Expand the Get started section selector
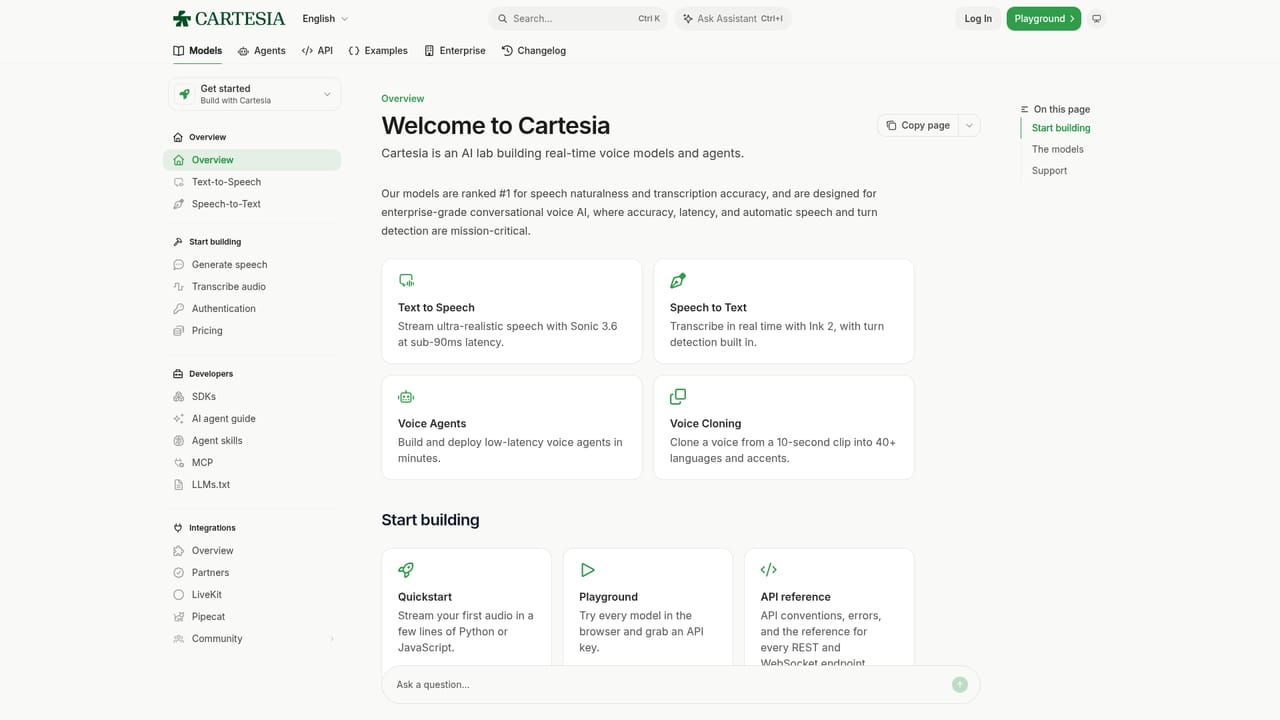This screenshot has height=720, width=1280. pos(255,94)
